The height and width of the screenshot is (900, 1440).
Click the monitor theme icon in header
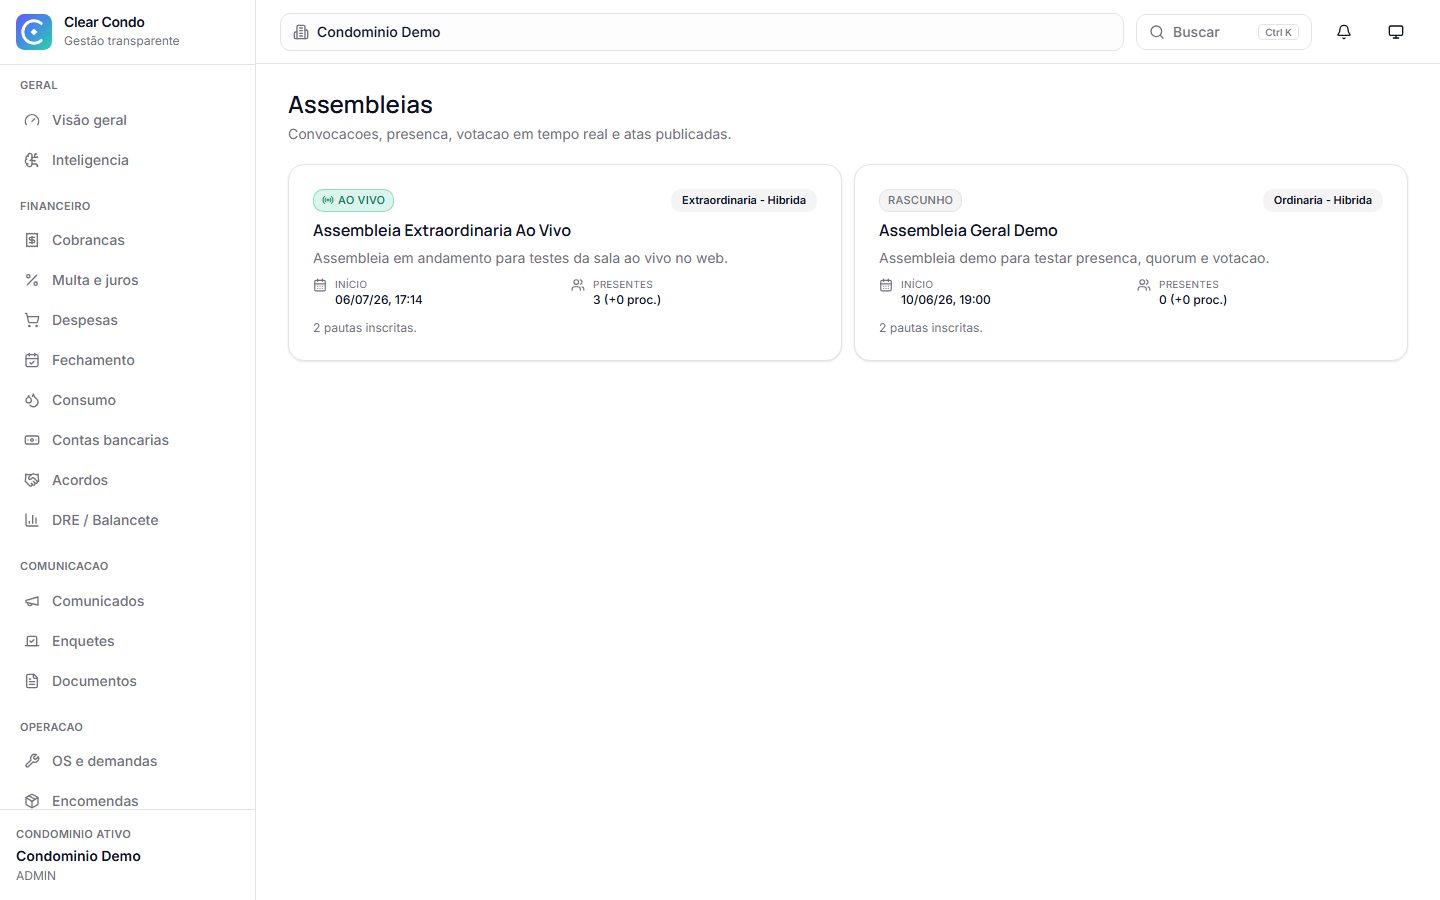pos(1396,32)
